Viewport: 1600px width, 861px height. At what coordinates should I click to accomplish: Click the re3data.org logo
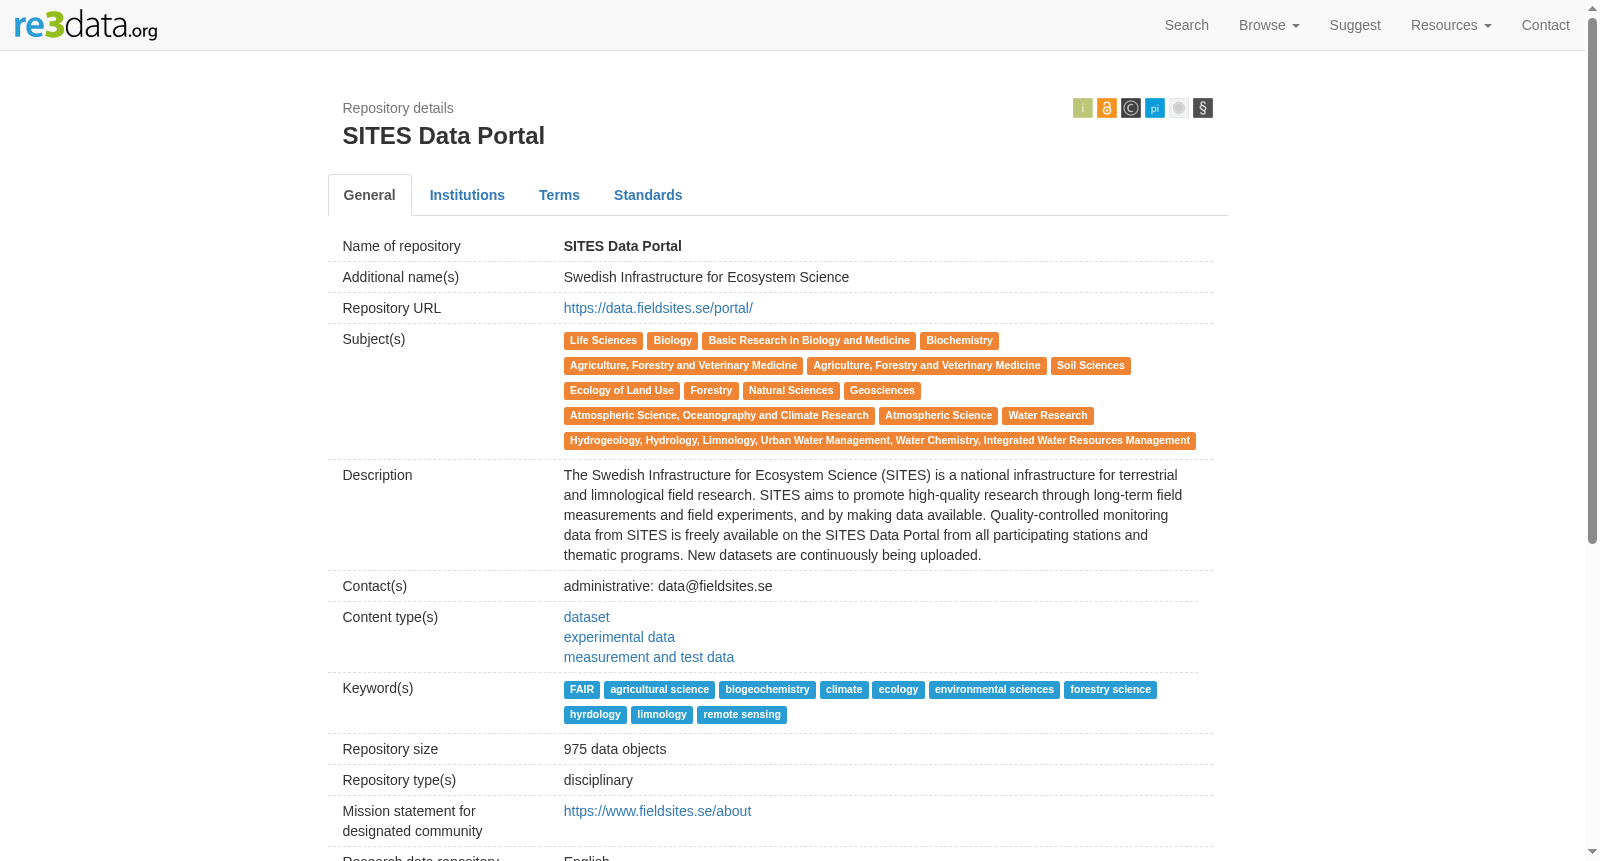(x=86, y=25)
